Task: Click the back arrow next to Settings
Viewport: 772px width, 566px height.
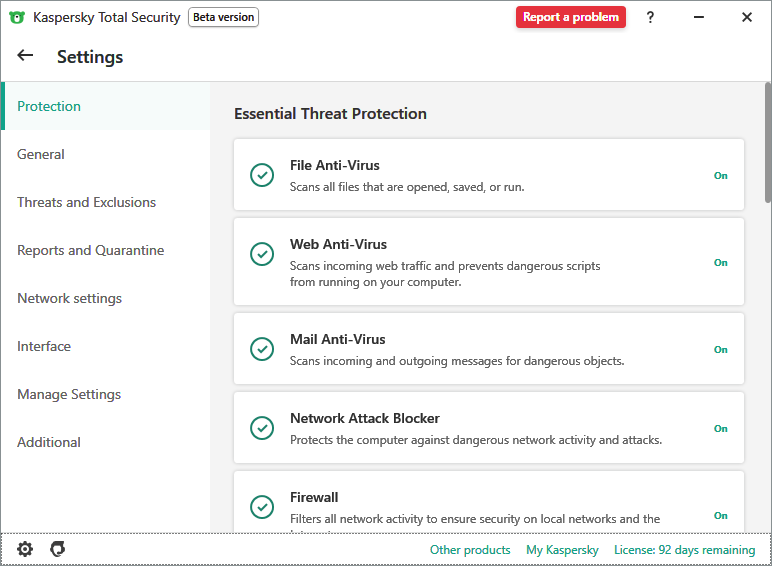Action: pos(25,56)
